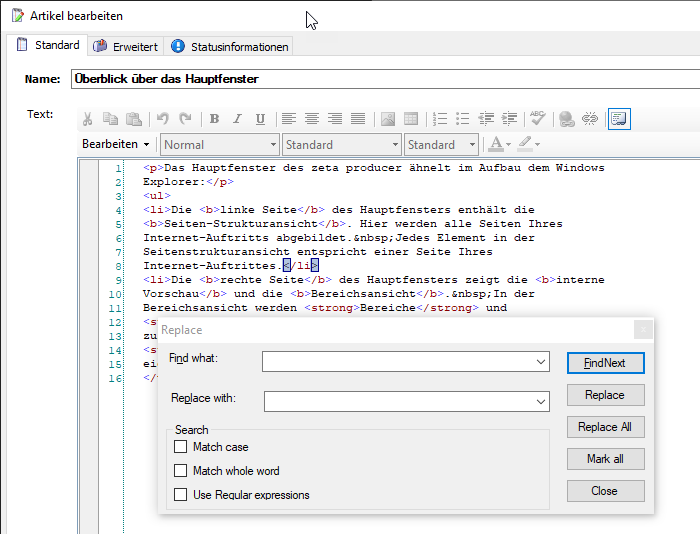The height and width of the screenshot is (534, 700).
Task: Align text right icon
Action: (x=335, y=119)
